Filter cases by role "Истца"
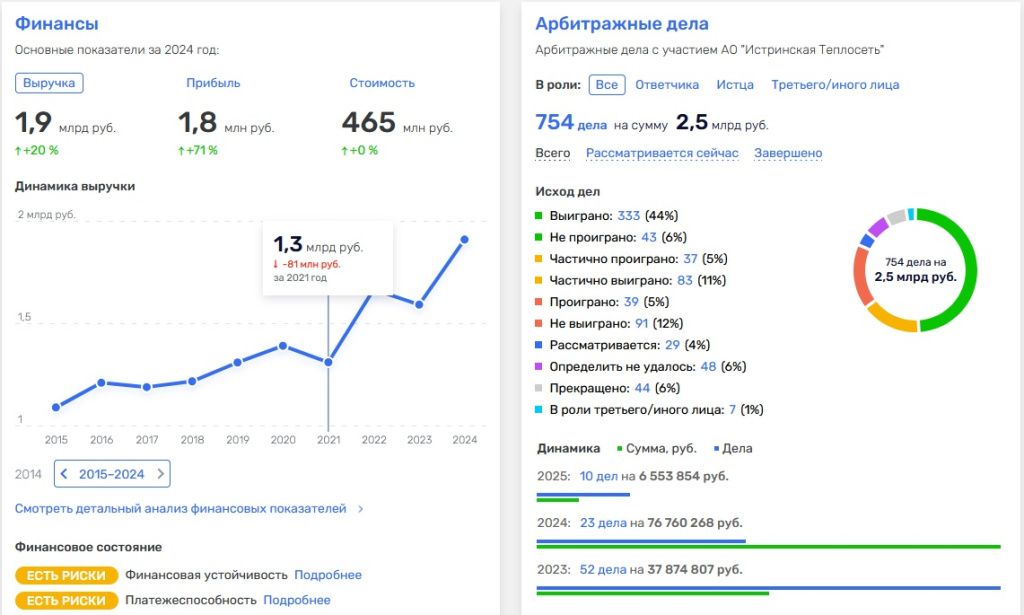The width and height of the screenshot is (1024, 615). [735, 85]
